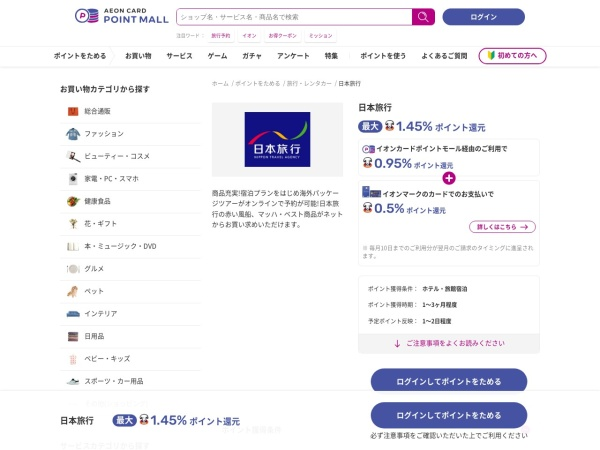Open the ベビー・キッズ icon
The height and width of the screenshot is (450, 600).
tap(73, 359)
